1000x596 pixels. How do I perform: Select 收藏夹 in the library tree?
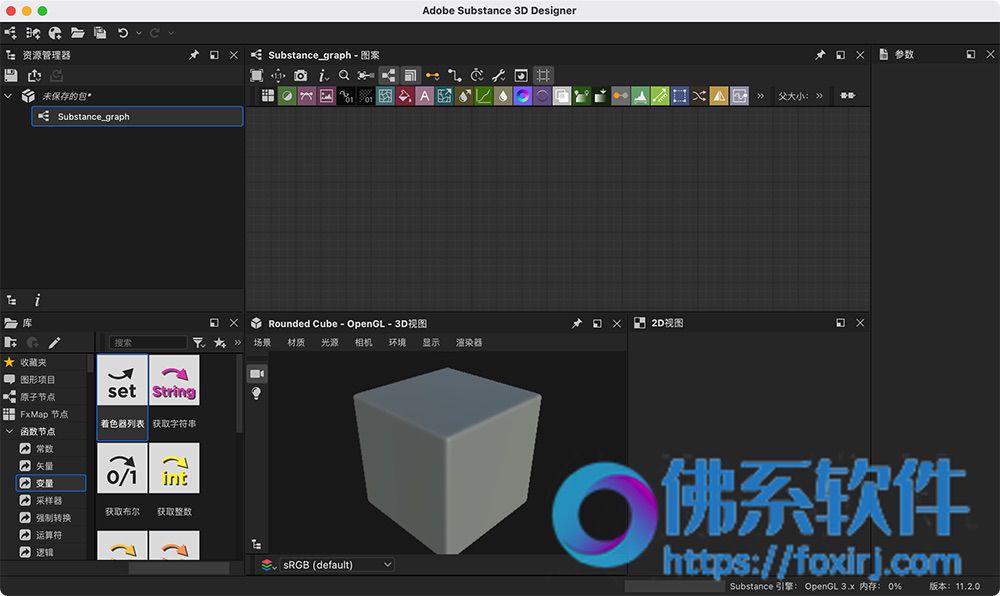pyautogui.click(x=33, y=362)
